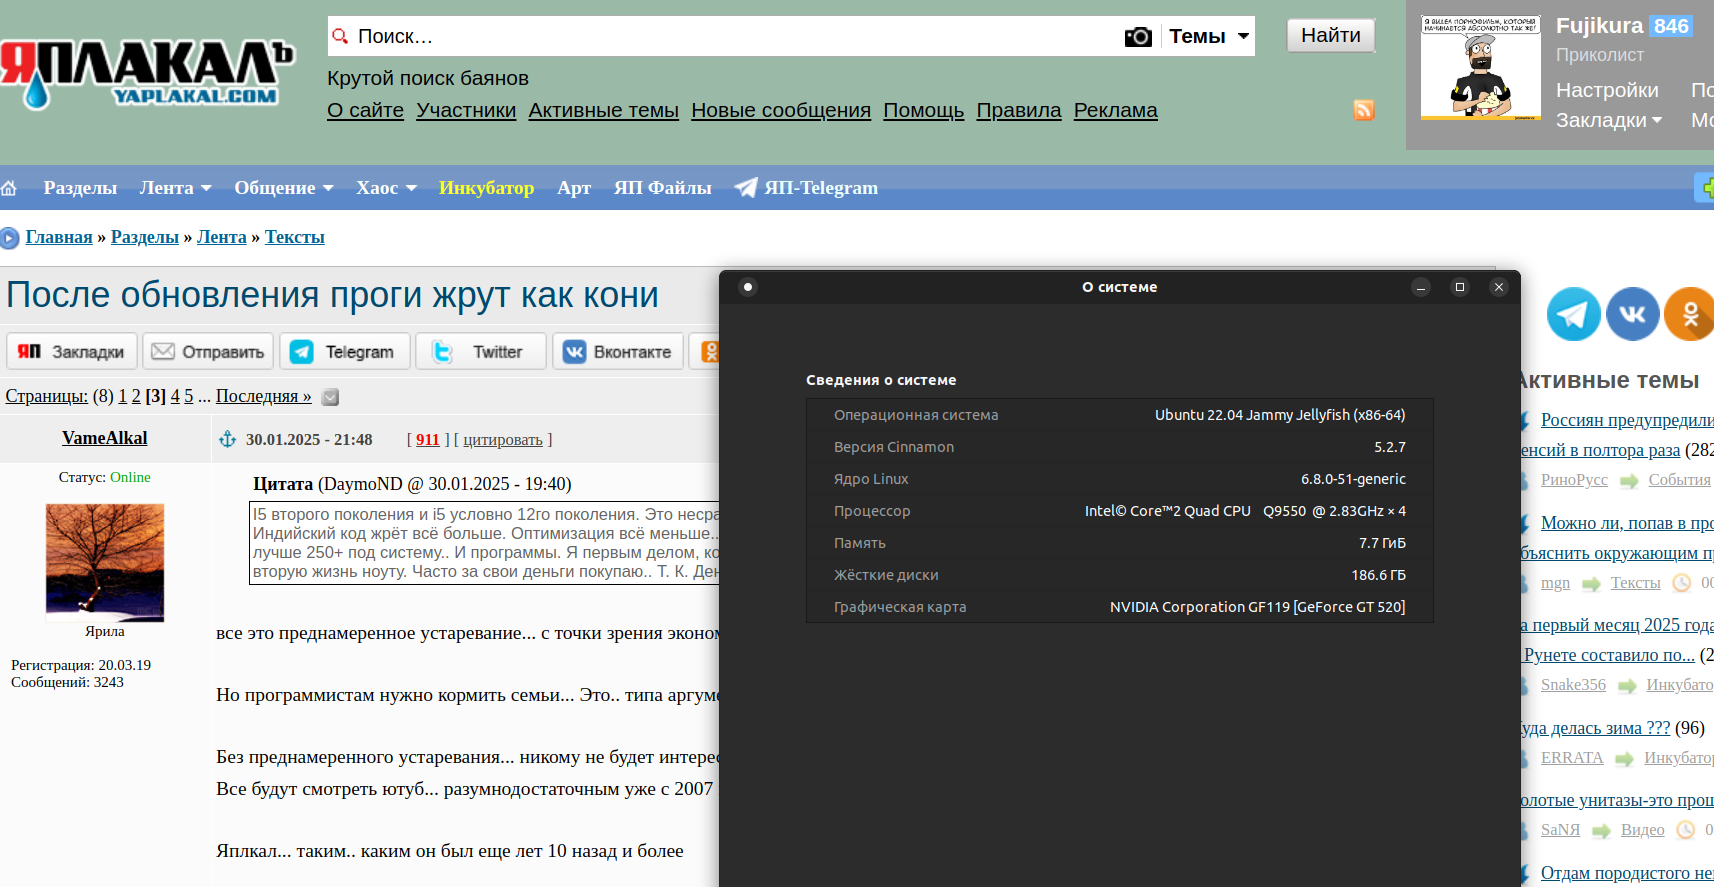Select the NVIDIA GeForce GT 520 graphics text
The width and height of the screenshot is (1714, 887).
pyautogui.click(x=1258, y=607)
